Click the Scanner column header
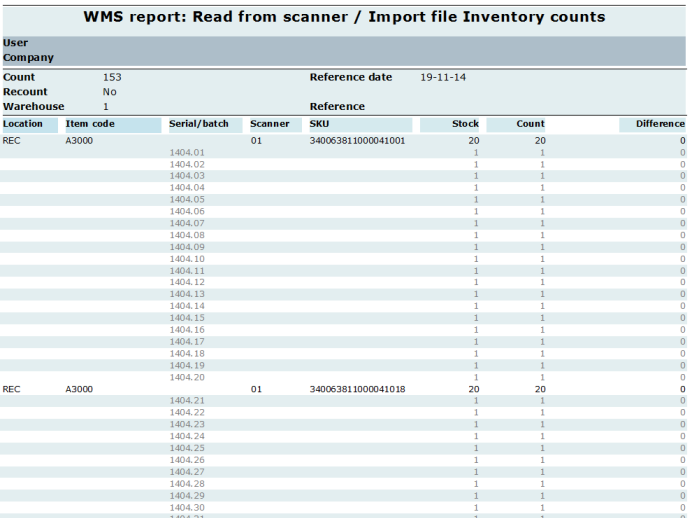 [x=269, y=125]
